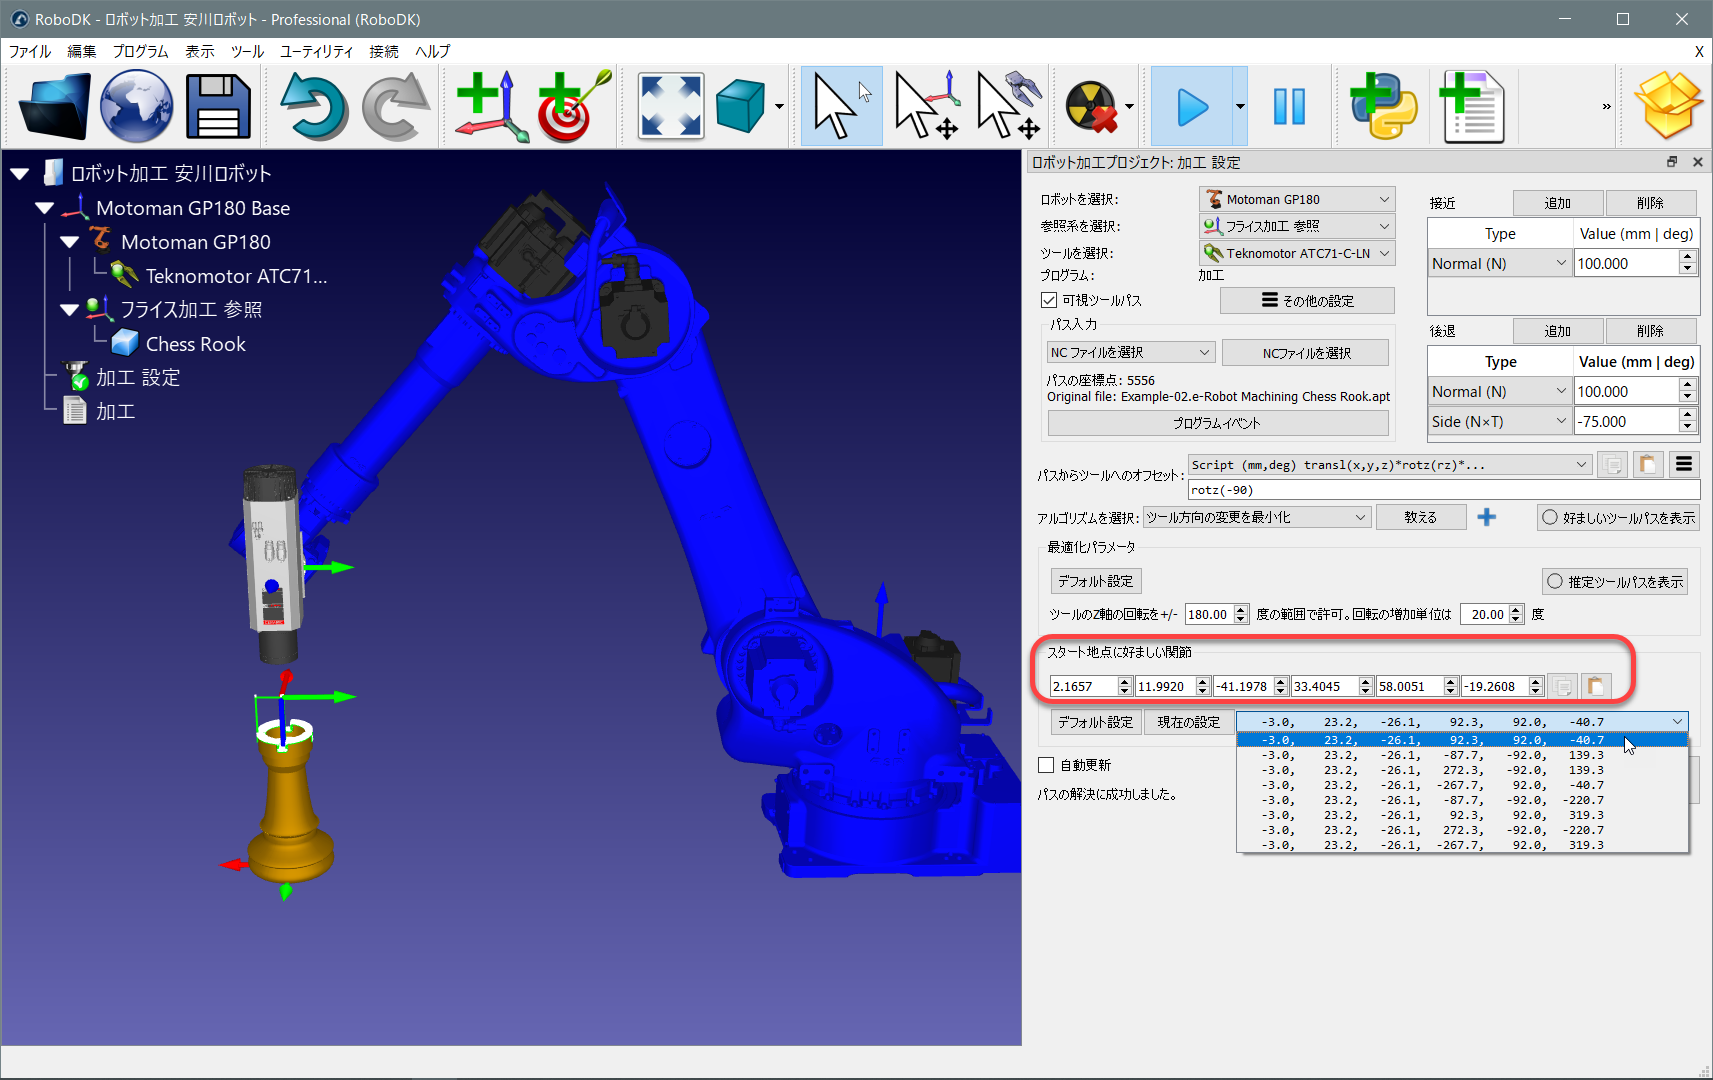Open the ヘルプ menu
Image resolution: width=1713 pixels, height=1080 pixels.
click(x=432, y=51)
